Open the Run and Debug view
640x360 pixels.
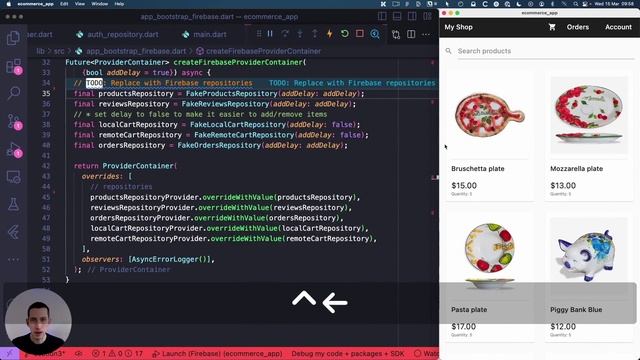click(14, 149)
